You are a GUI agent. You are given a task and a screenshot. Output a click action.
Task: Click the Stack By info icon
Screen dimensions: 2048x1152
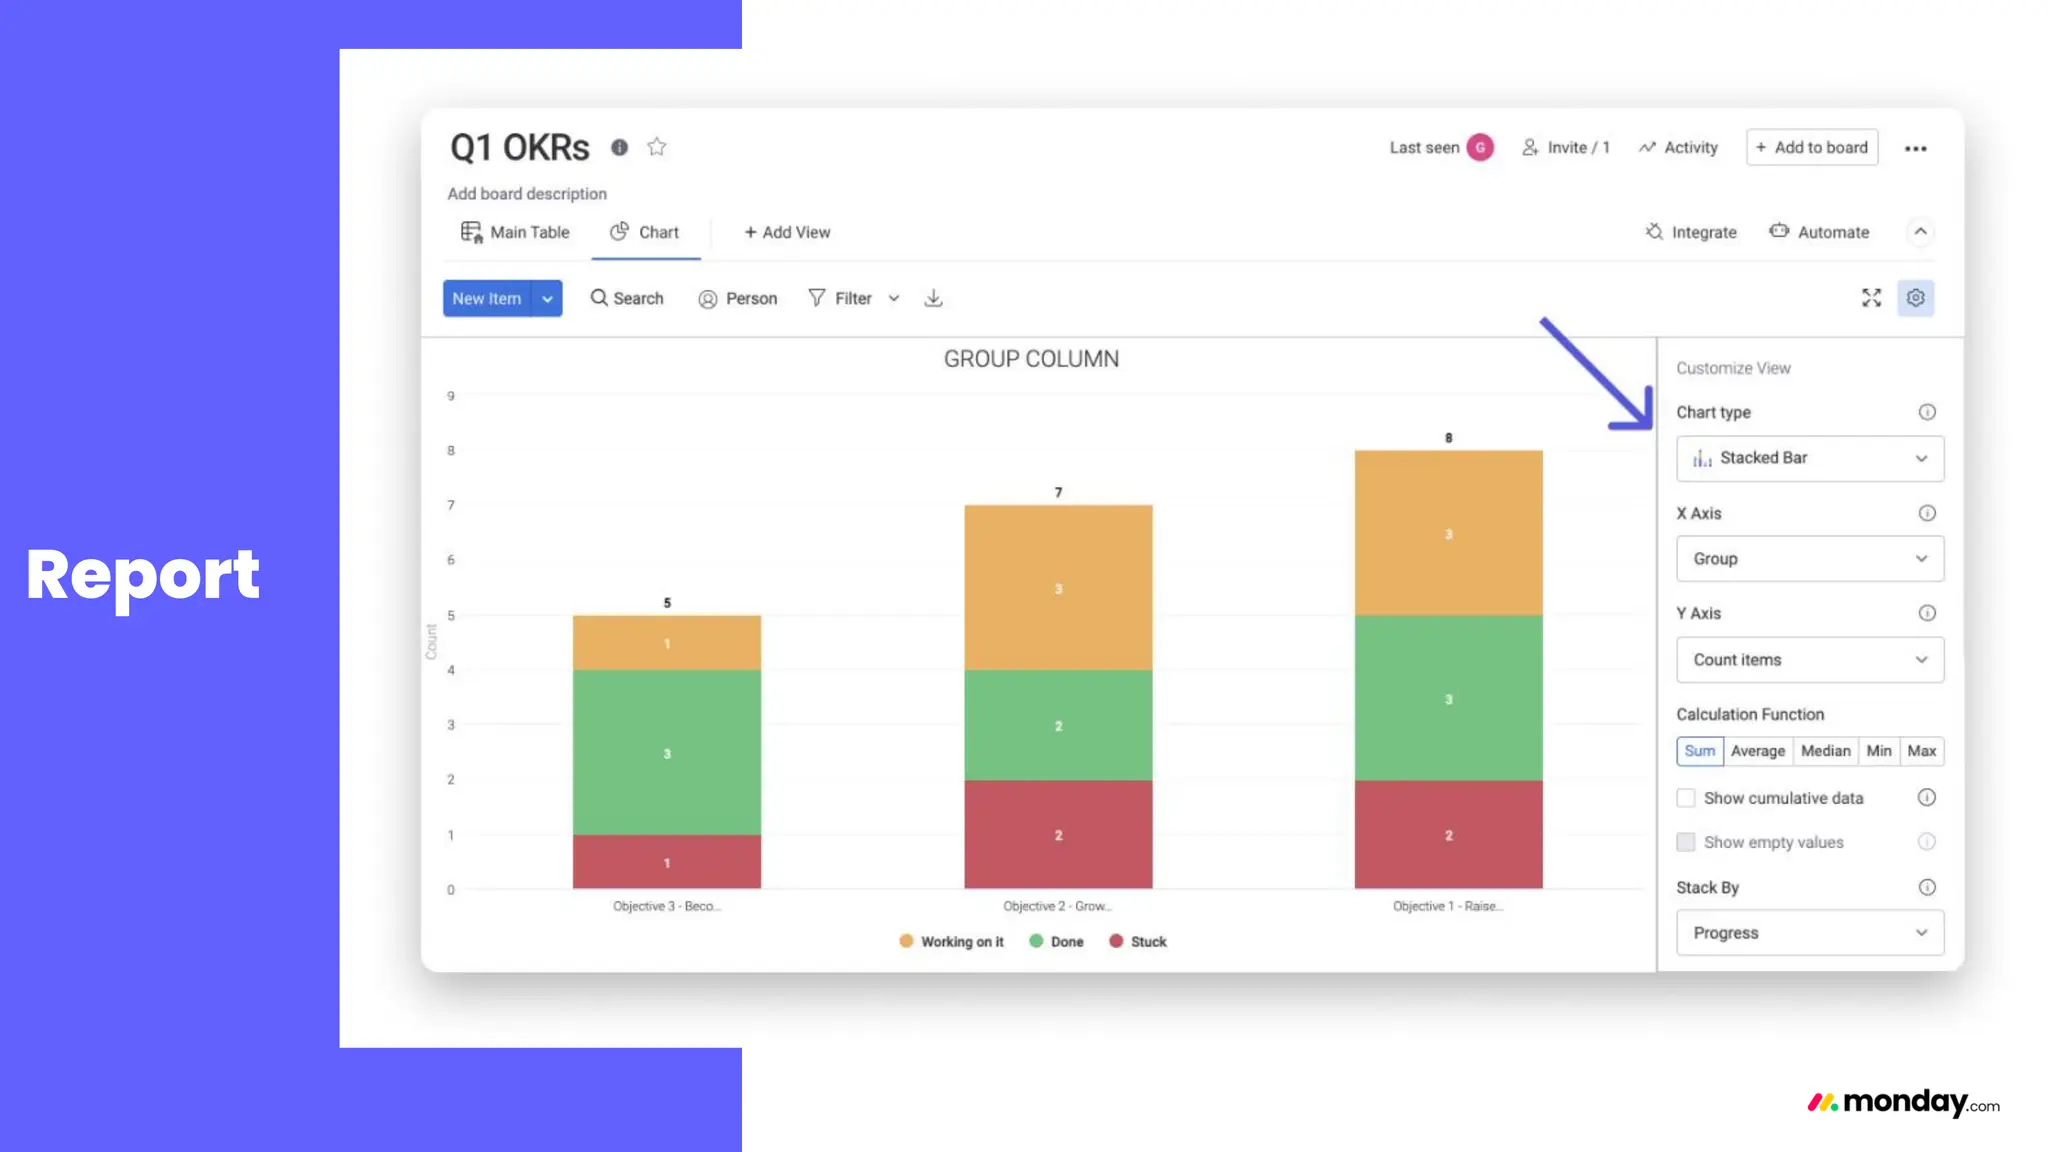point(1926,887)
